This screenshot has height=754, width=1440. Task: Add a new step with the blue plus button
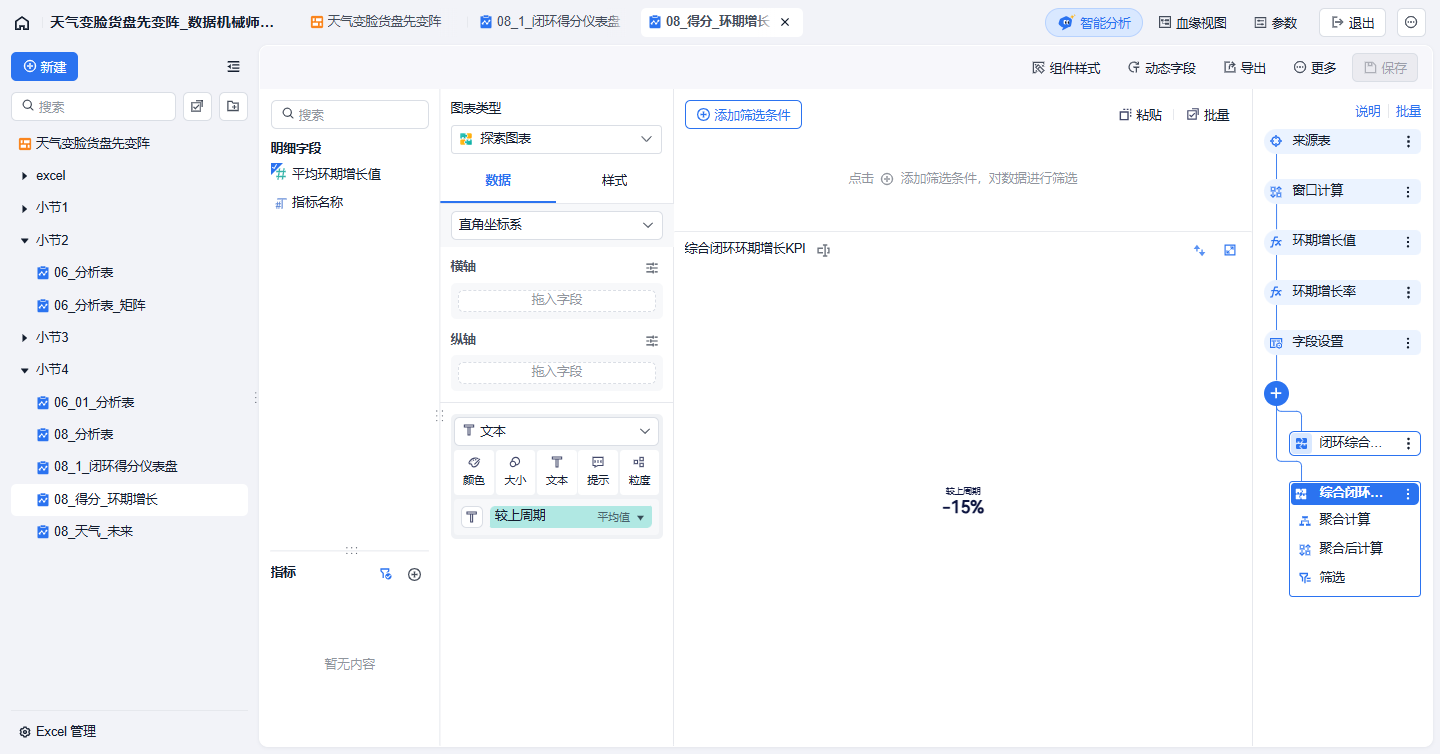coord(1276,393)
